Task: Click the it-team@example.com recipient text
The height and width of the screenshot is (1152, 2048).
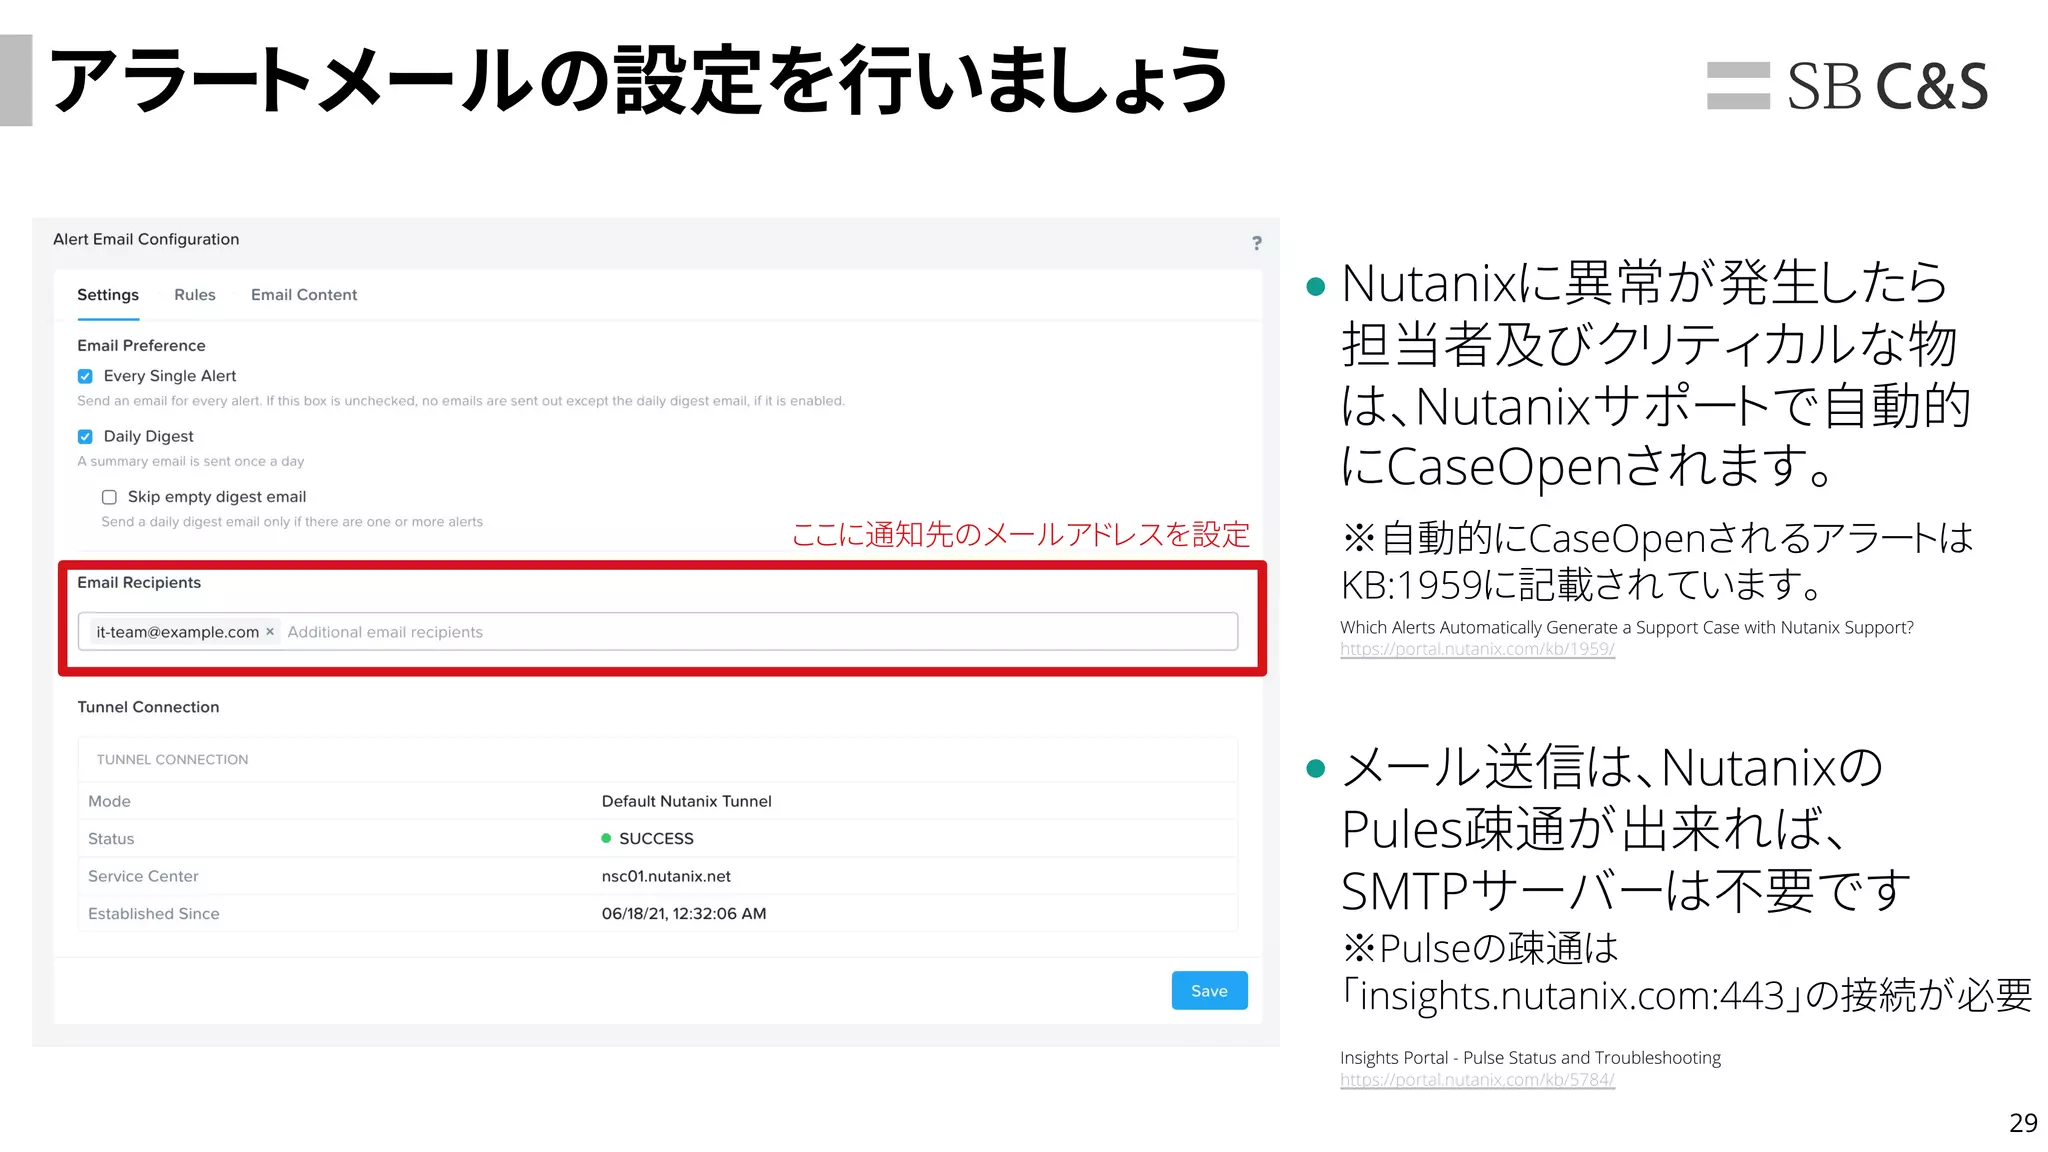Action: pos(177,632)
